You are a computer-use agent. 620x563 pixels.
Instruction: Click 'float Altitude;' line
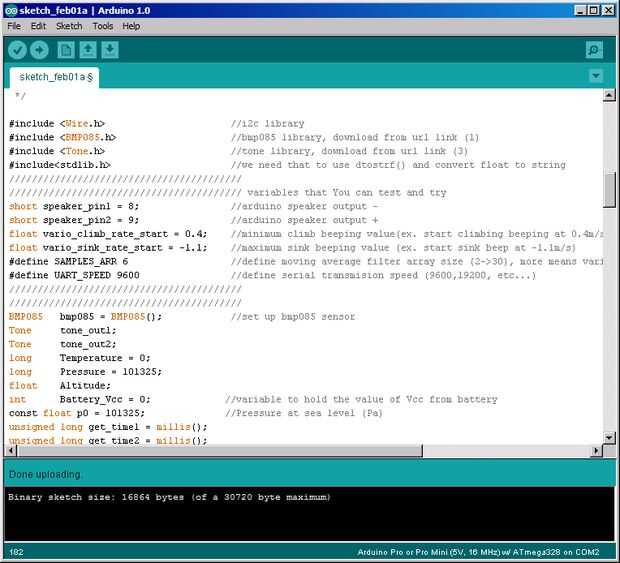click(x=60, y=386)
